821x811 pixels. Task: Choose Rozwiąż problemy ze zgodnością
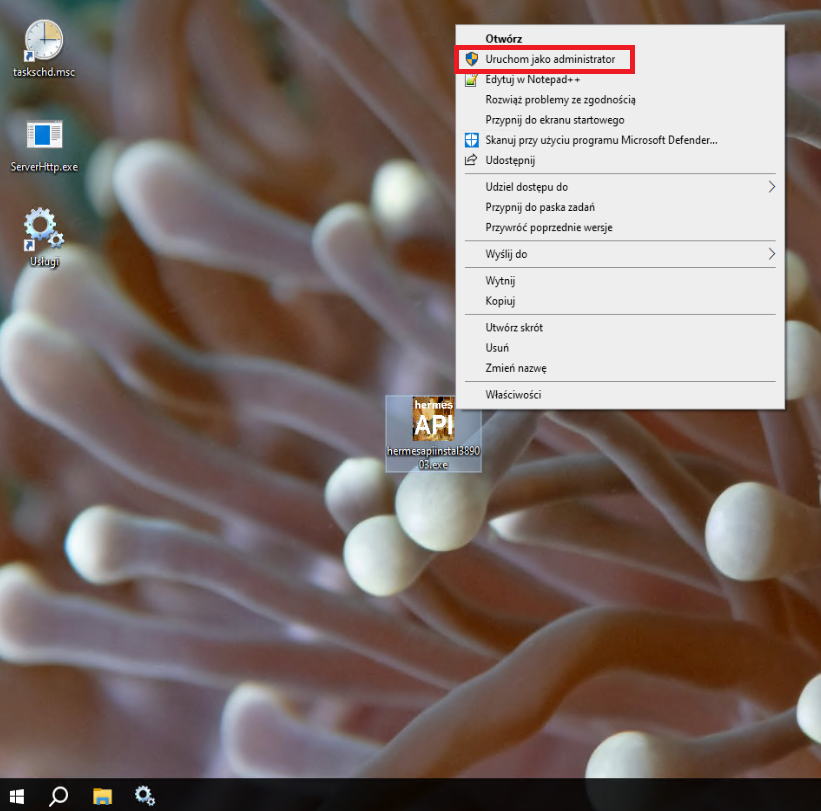pos(560,100)
